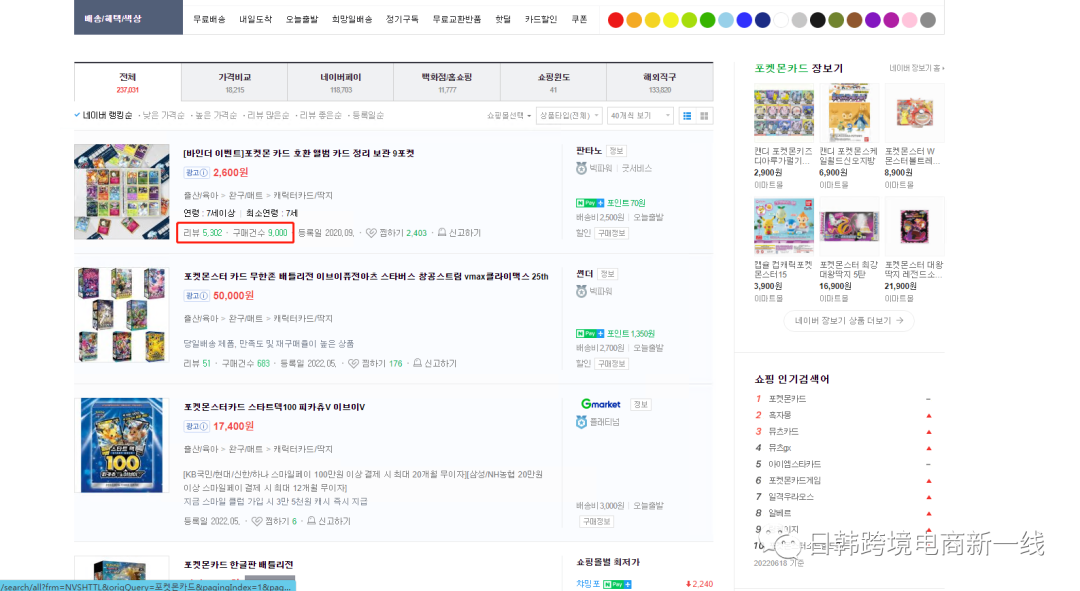Screen dimensions: 1080x591
Task: Click 굿서비스 label under 판타노
Action: tap(636, 168)
